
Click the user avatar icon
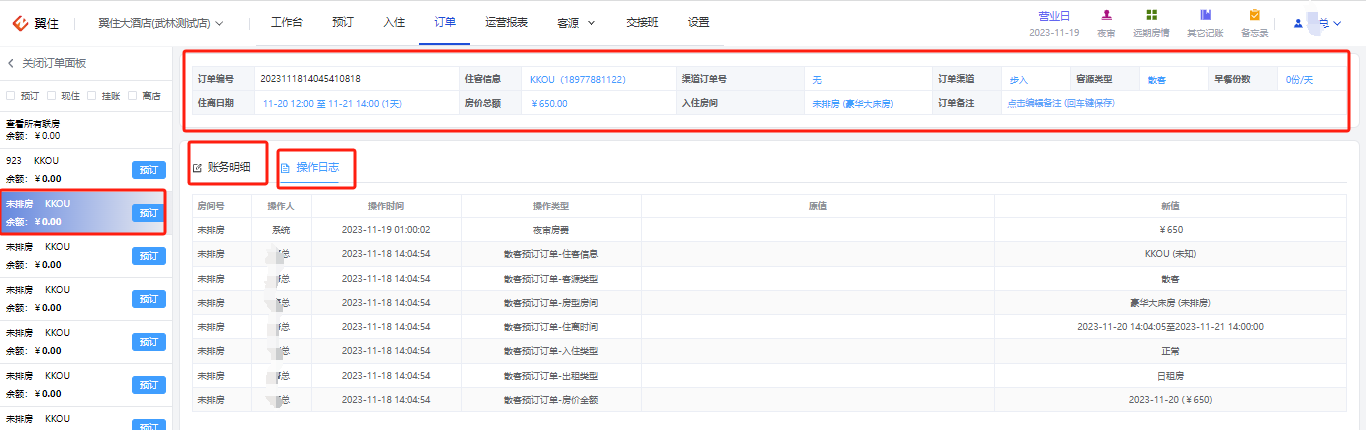[x=1298, y=22]
